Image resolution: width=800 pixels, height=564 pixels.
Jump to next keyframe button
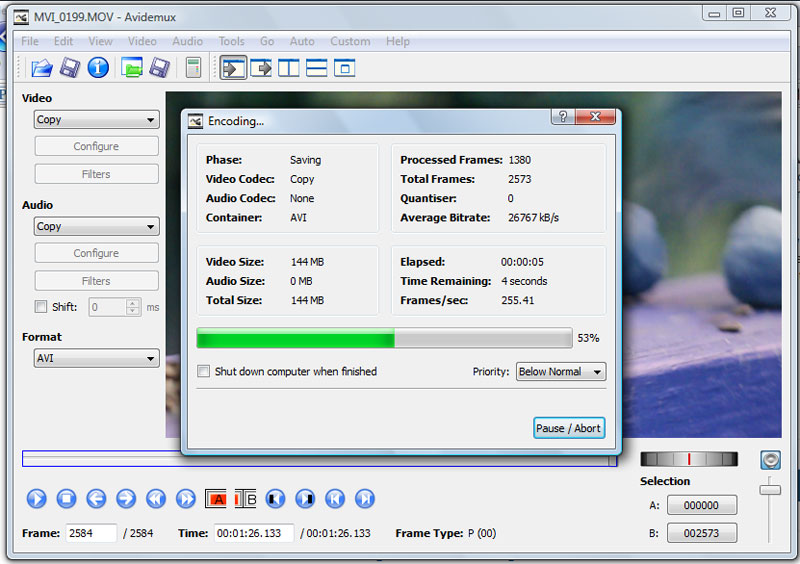click(186, 498)
